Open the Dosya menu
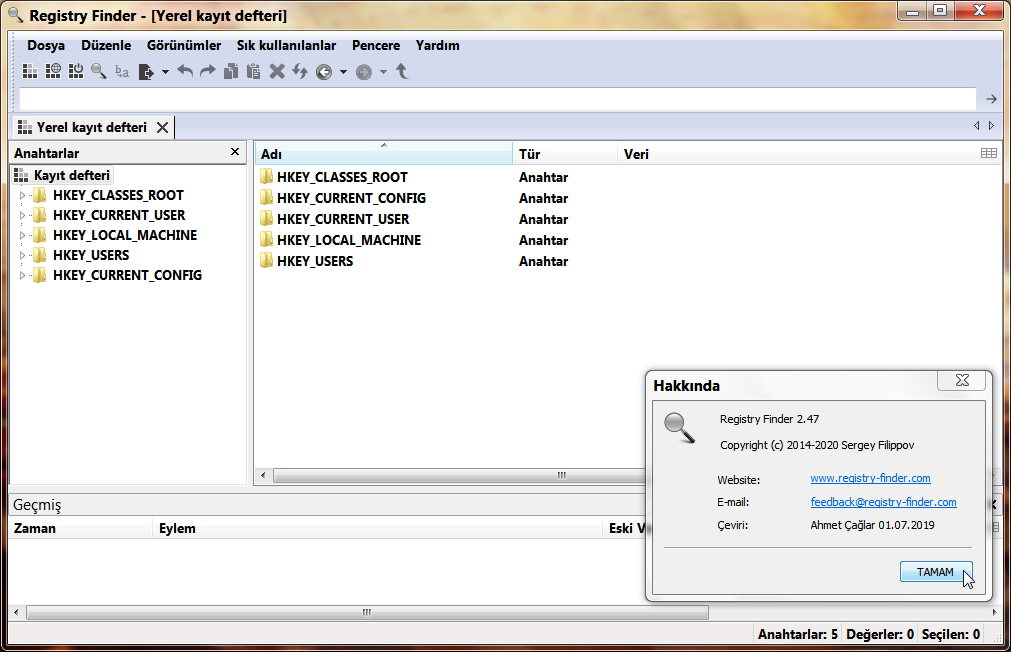Screen dimensions: 1011x652 click(46, 45)
